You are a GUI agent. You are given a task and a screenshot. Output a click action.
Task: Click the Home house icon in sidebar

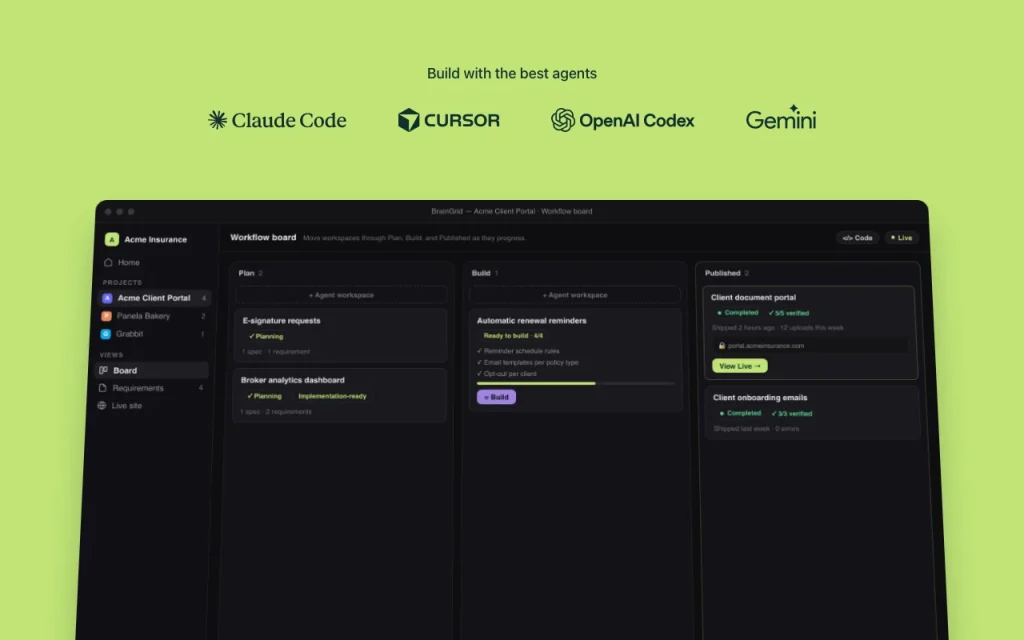[x=108, y=263]
